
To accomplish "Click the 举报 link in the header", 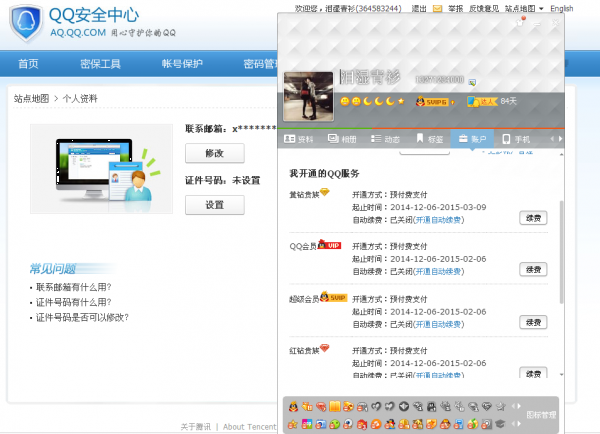I will (455, 8).
